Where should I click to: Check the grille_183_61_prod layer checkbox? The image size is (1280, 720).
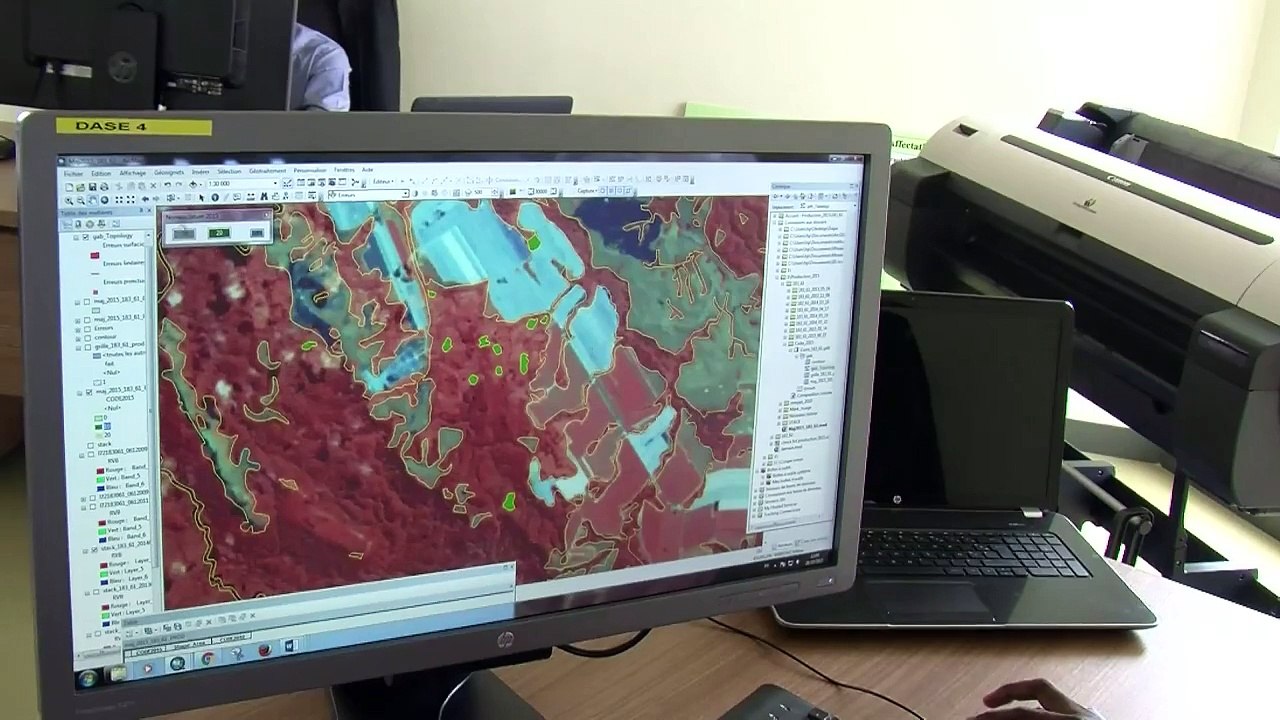pos(88,348)
